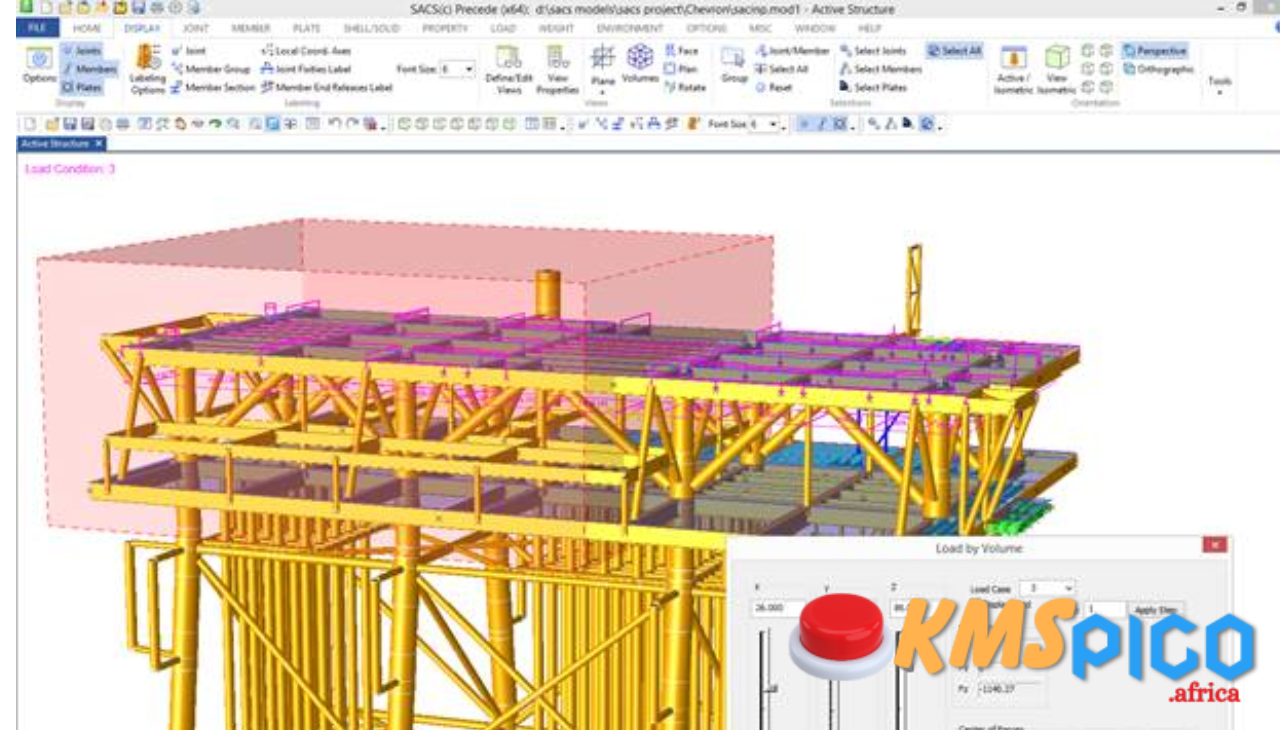The height and width of the screenshot is (730, 1280).
Task: Open View Properties
Action: point(558,69)
